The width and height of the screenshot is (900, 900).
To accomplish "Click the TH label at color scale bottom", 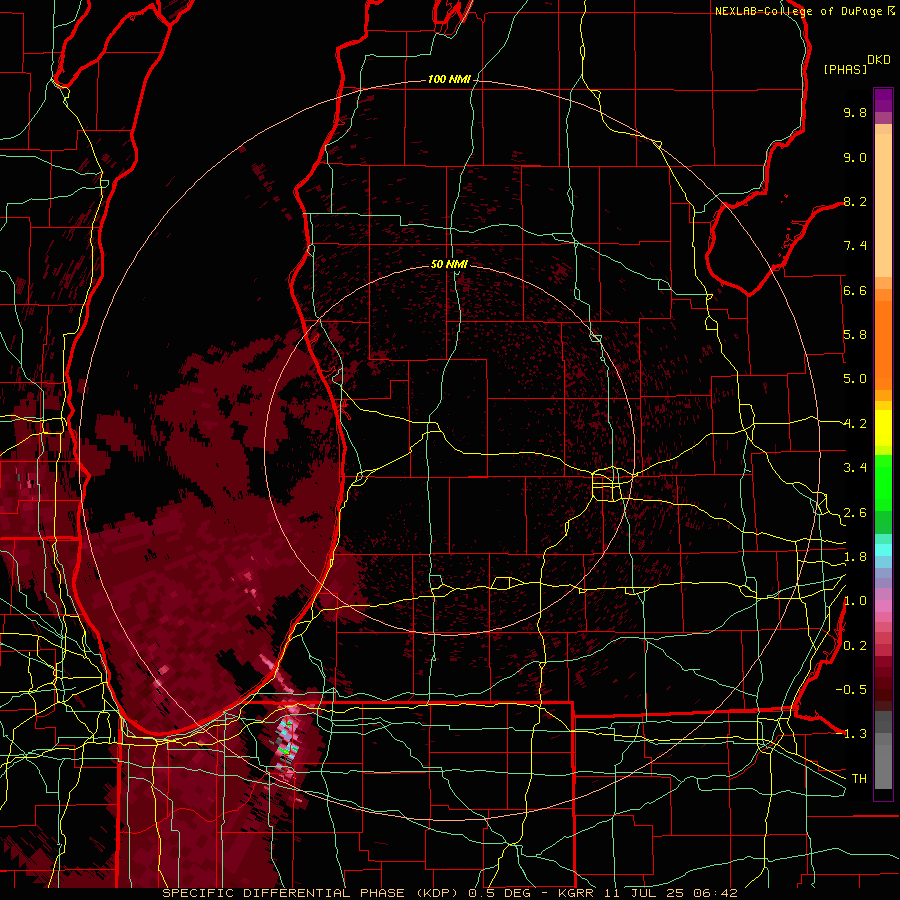I will [859, 779].
